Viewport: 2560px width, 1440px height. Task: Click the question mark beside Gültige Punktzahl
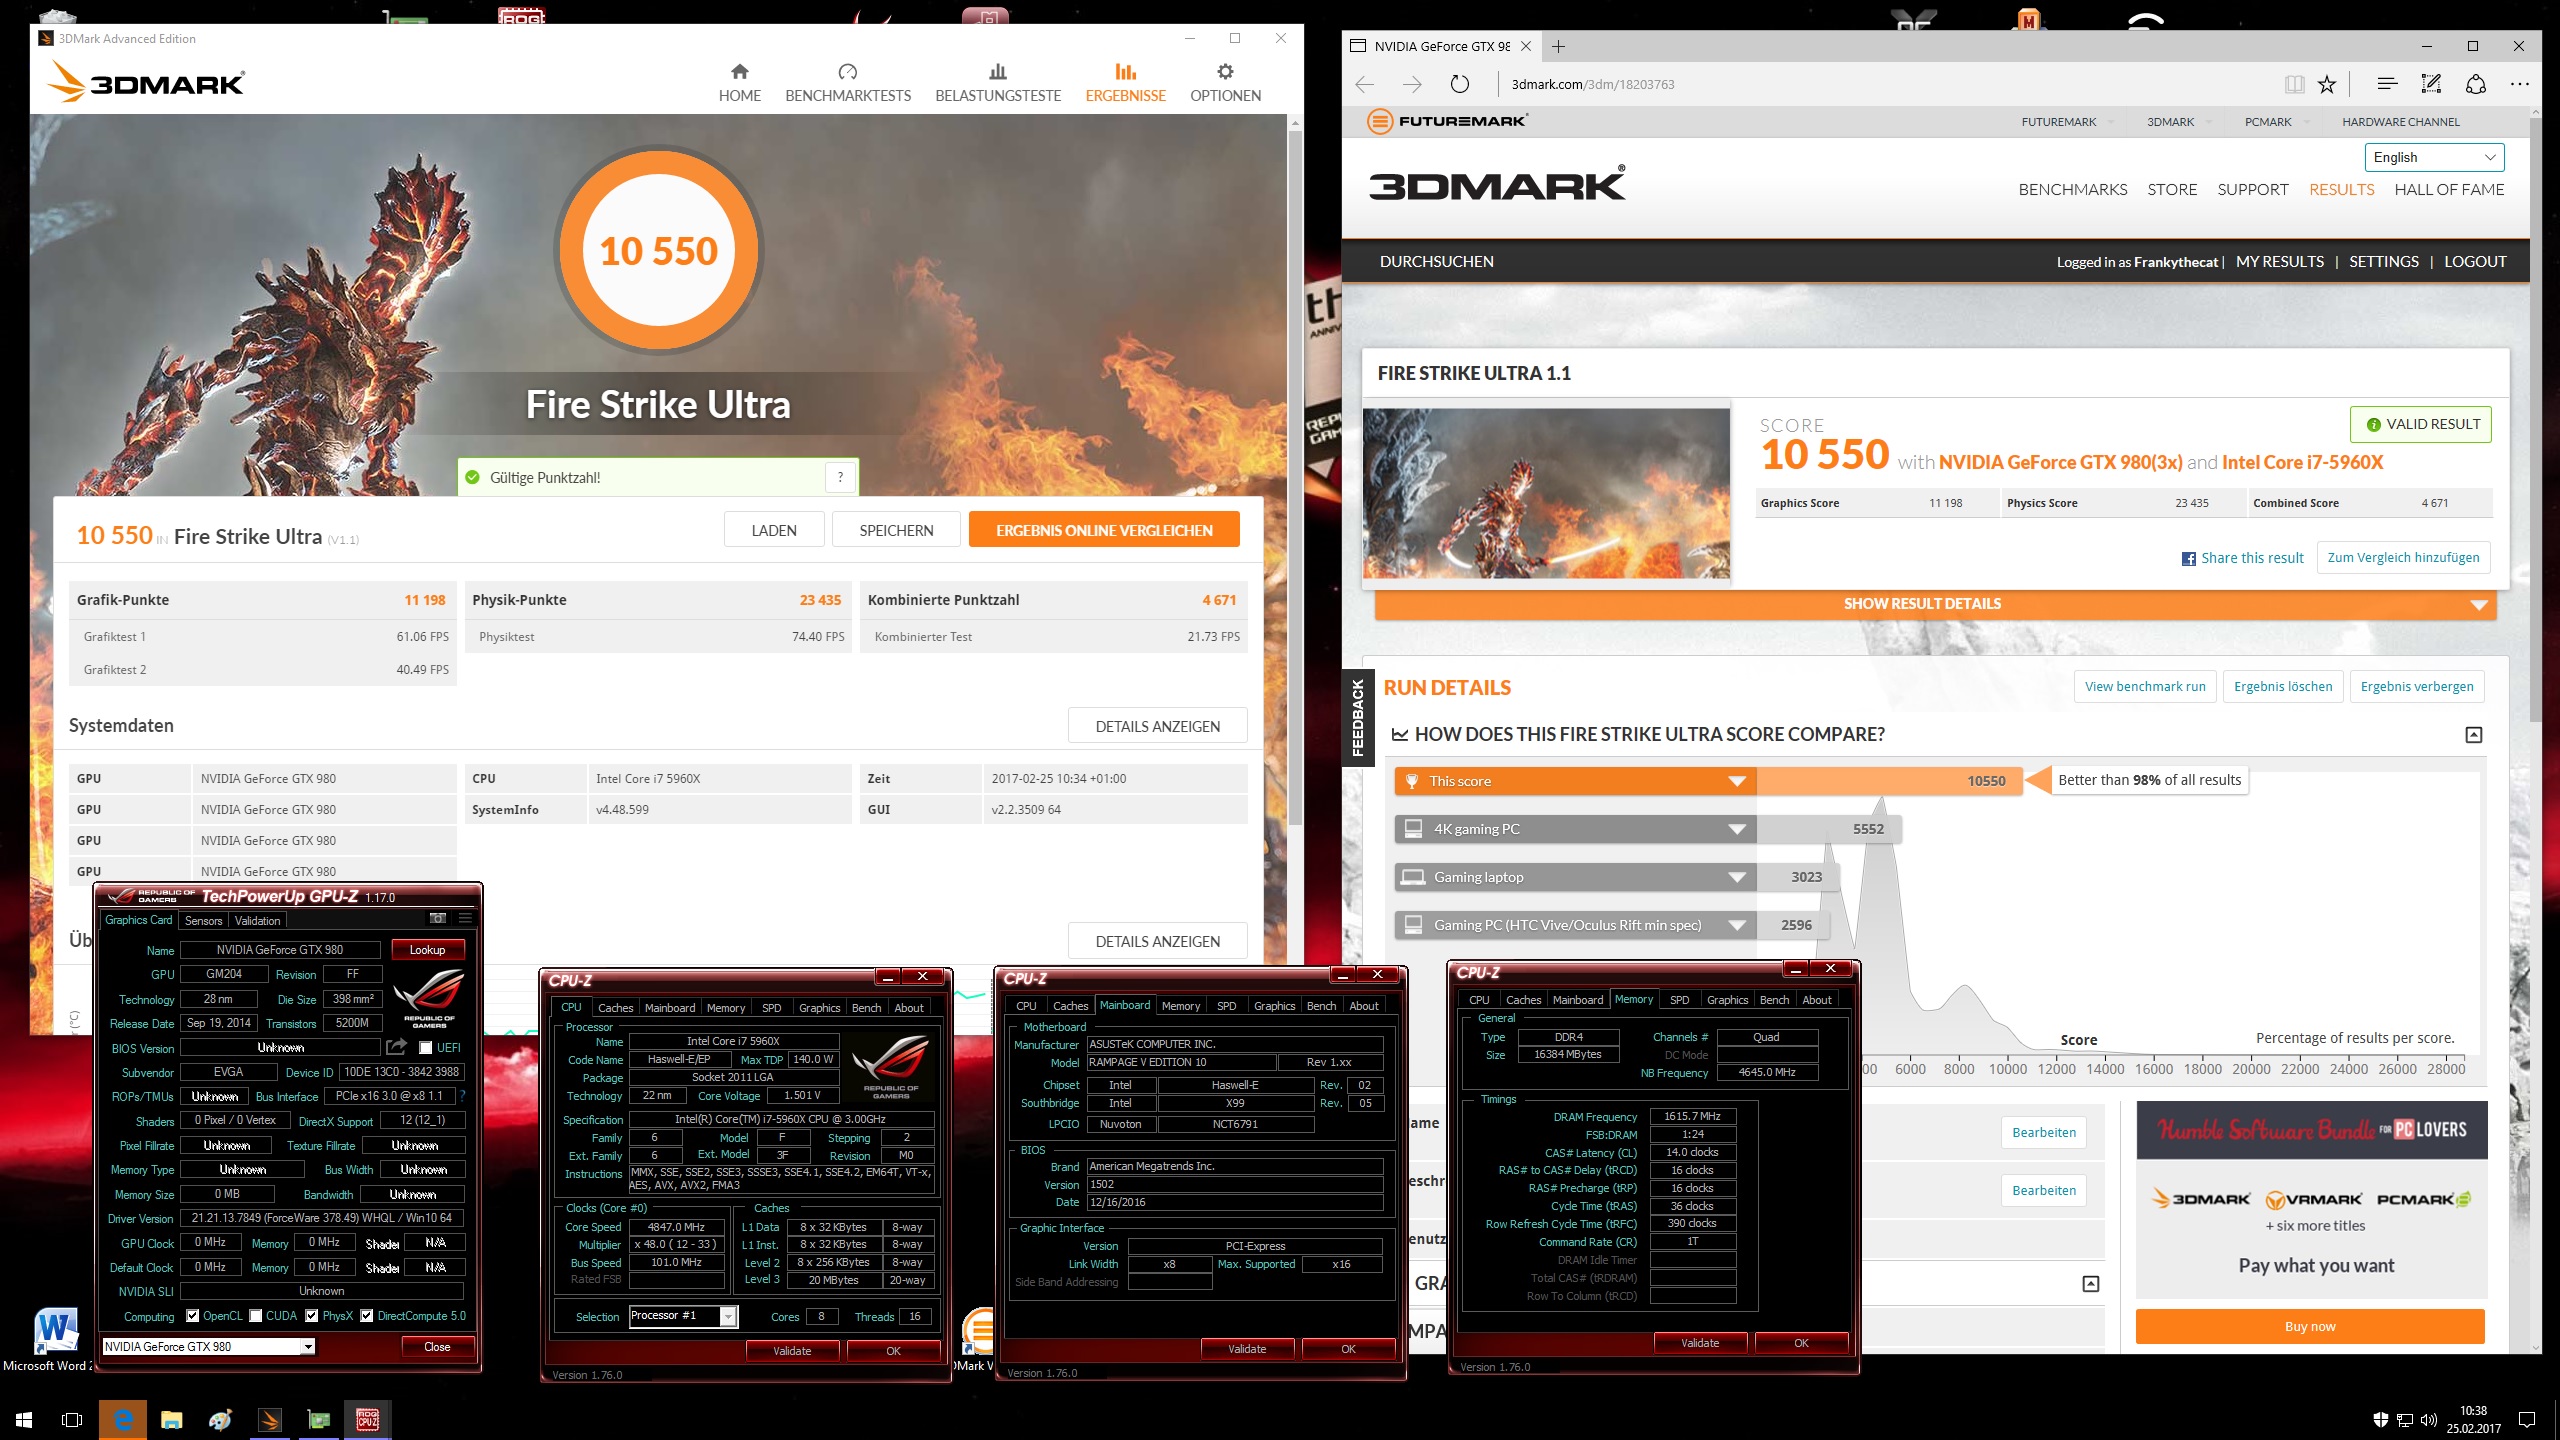(840, 477)
